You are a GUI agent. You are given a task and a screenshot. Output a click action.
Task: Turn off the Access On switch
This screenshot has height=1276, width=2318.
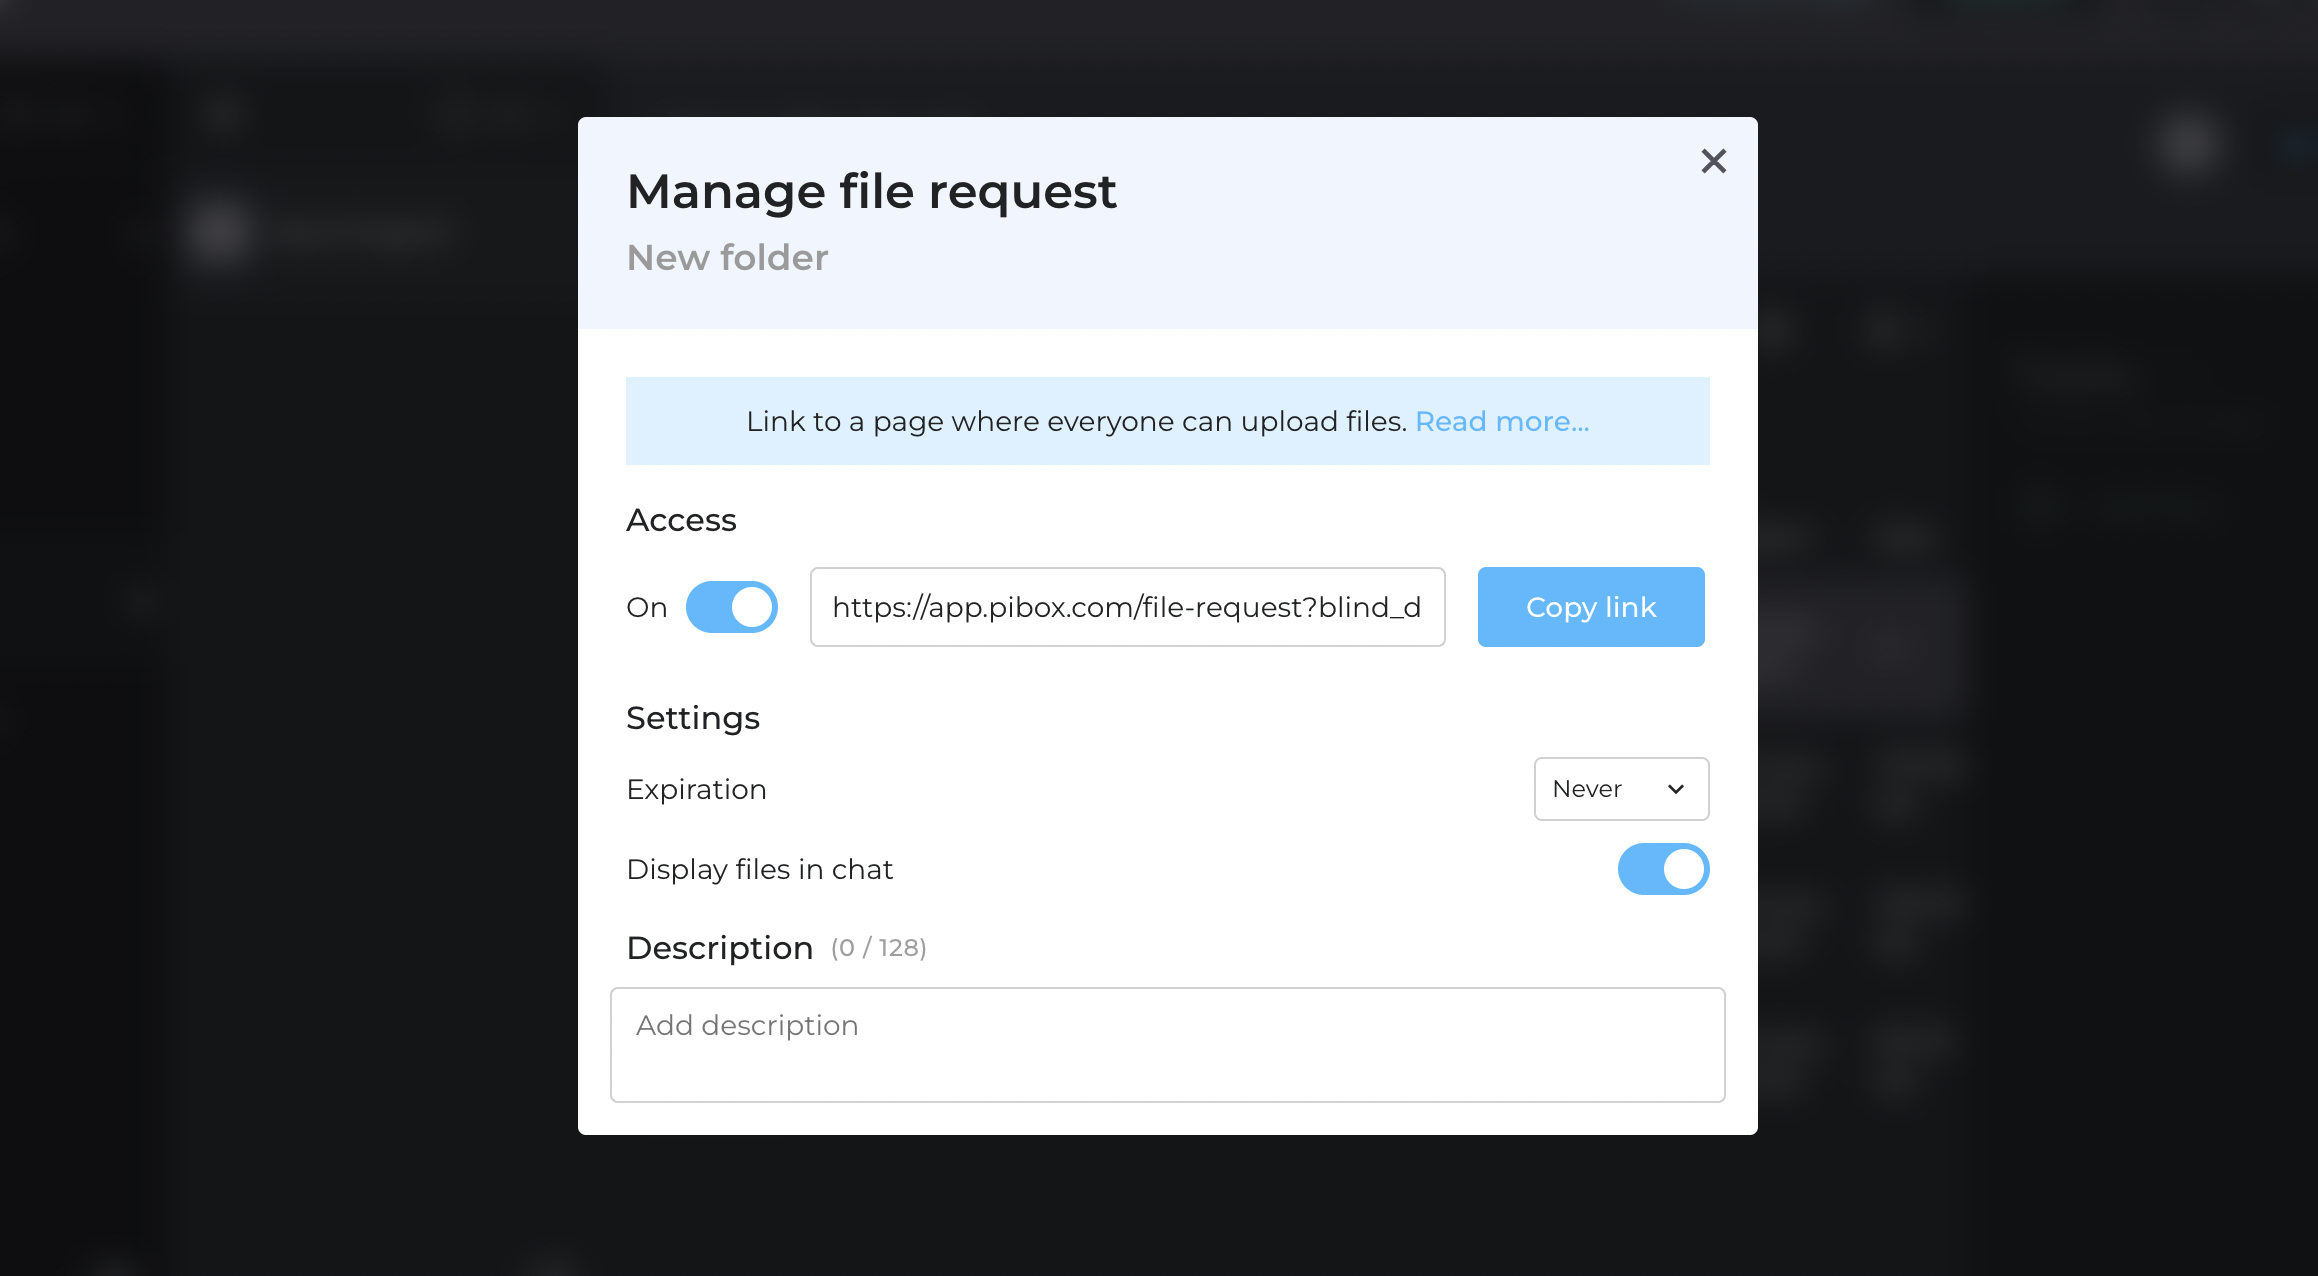click(x=731, y=607)
